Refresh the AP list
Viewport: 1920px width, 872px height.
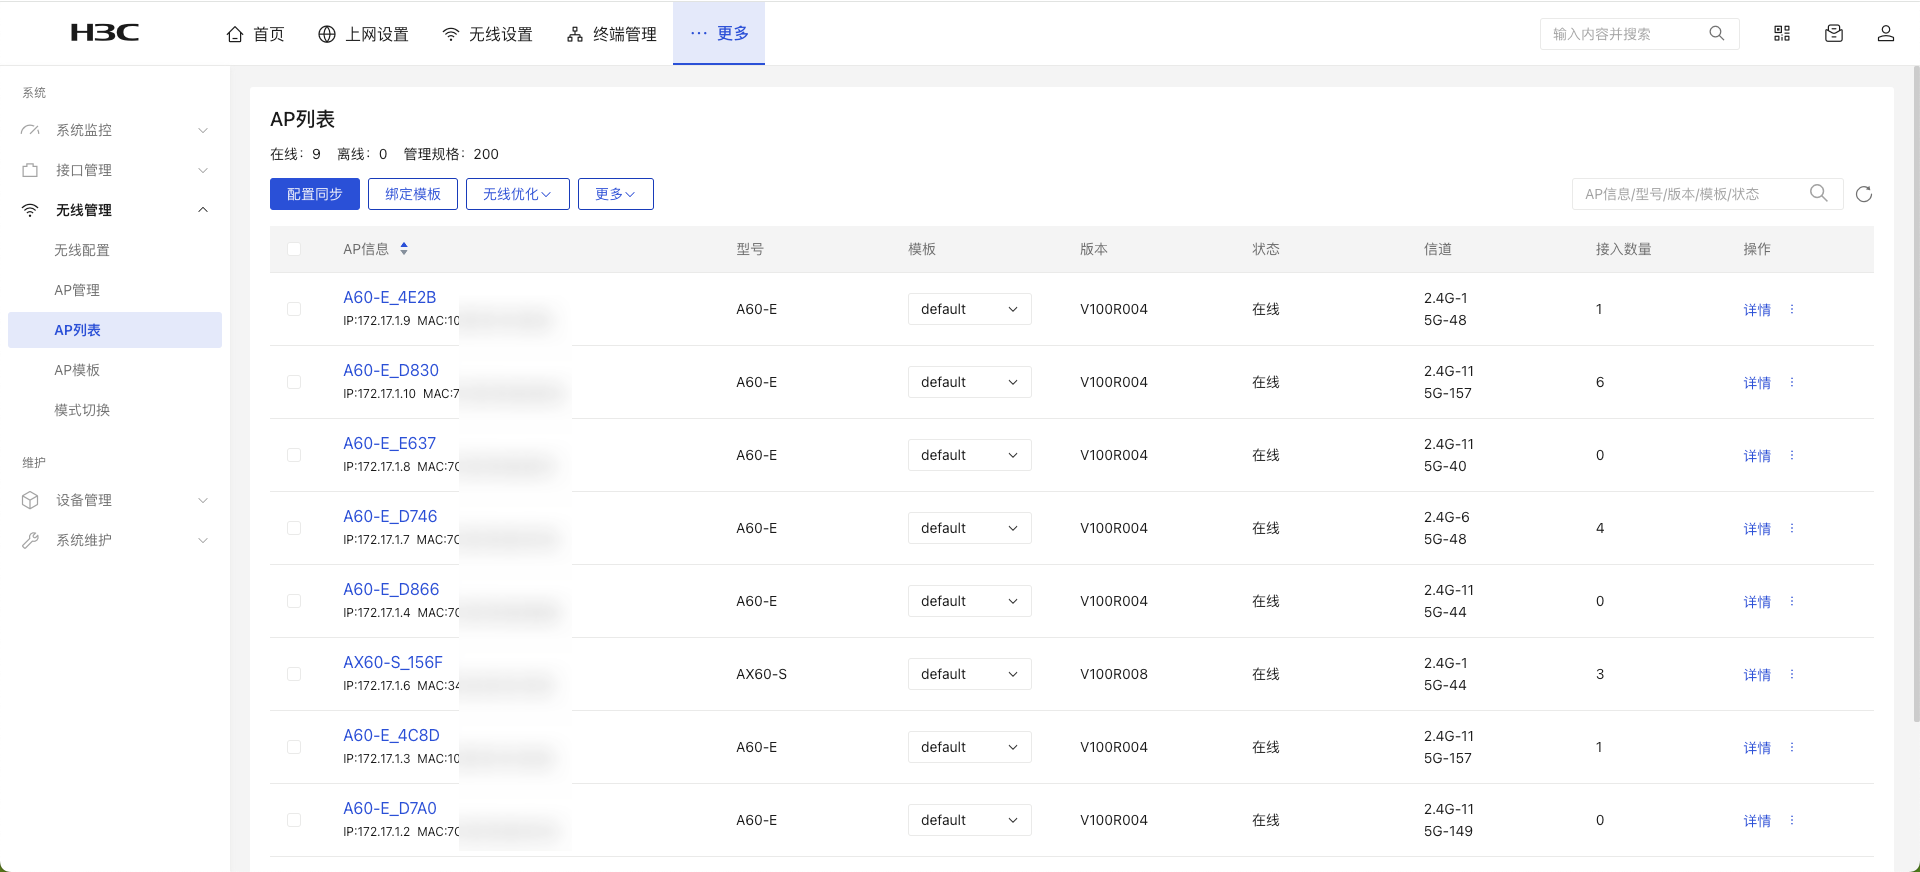pyautogui.click(x=1864, y=194)
